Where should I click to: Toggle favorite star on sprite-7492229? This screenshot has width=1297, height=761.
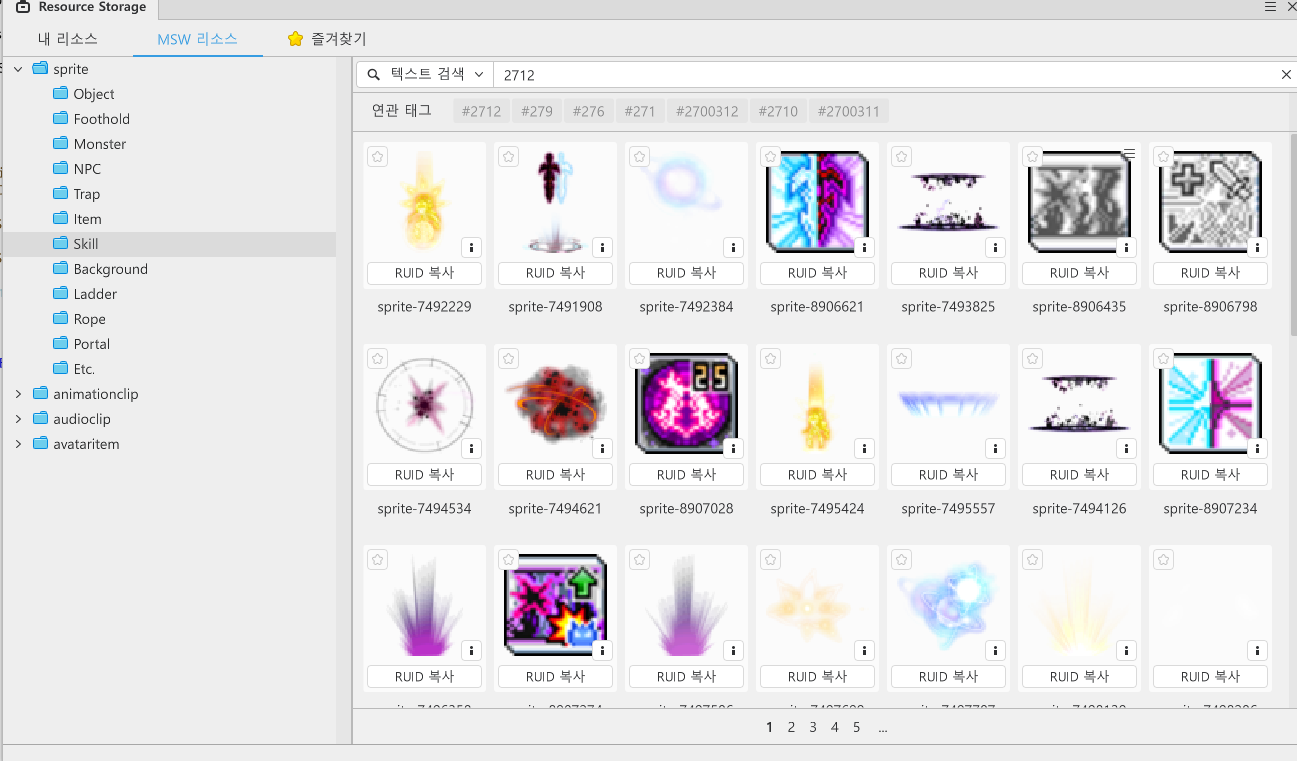pyautogui.click(x=377, y=156)
